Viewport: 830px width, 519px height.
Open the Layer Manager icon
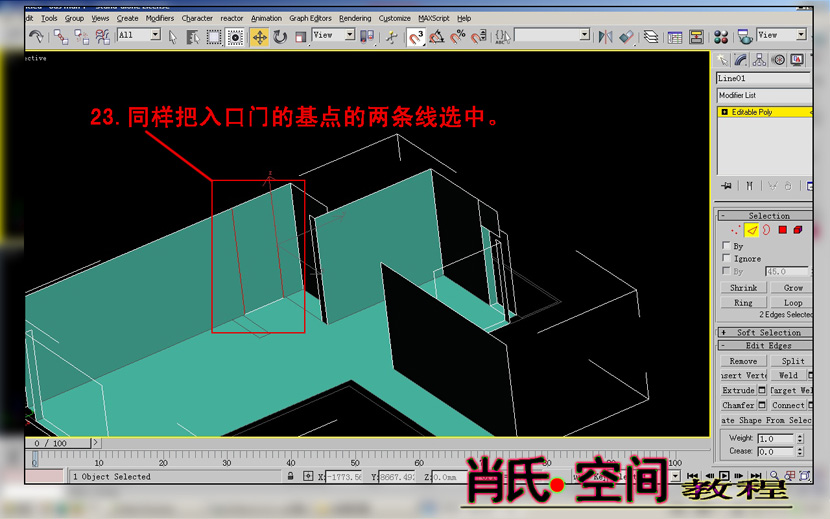point(651,37)
